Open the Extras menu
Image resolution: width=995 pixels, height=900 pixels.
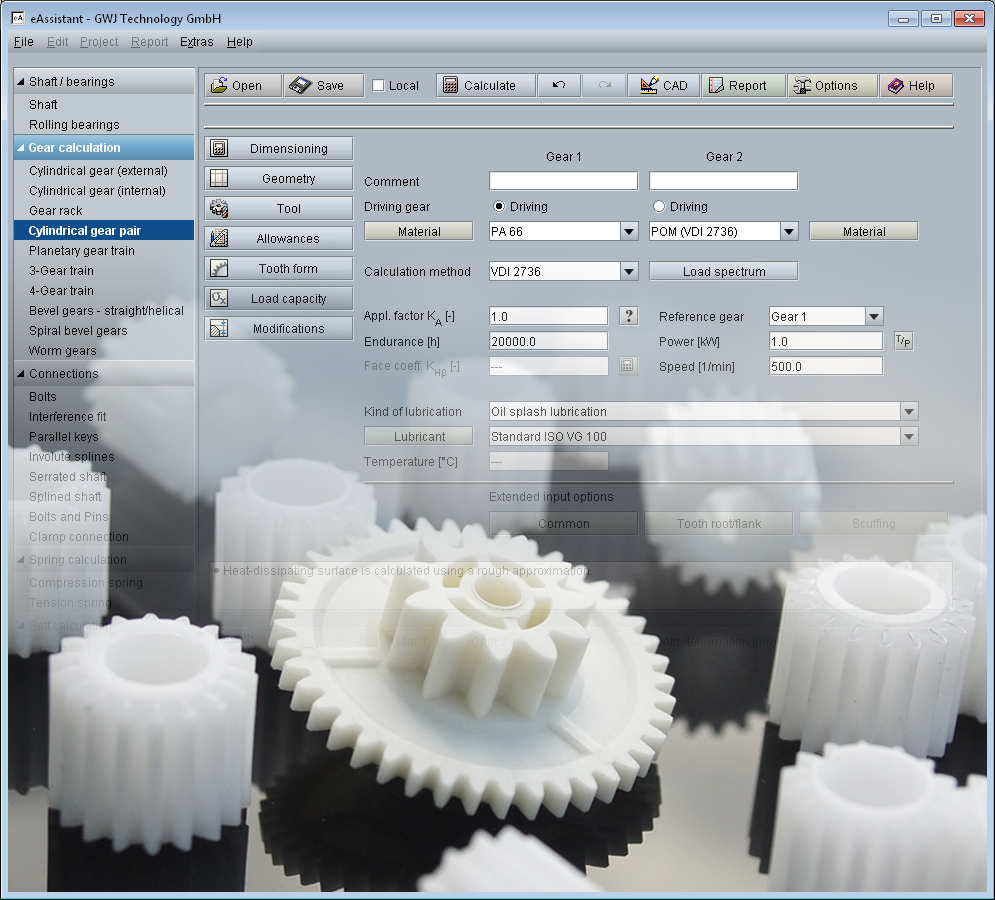[196, 42]
